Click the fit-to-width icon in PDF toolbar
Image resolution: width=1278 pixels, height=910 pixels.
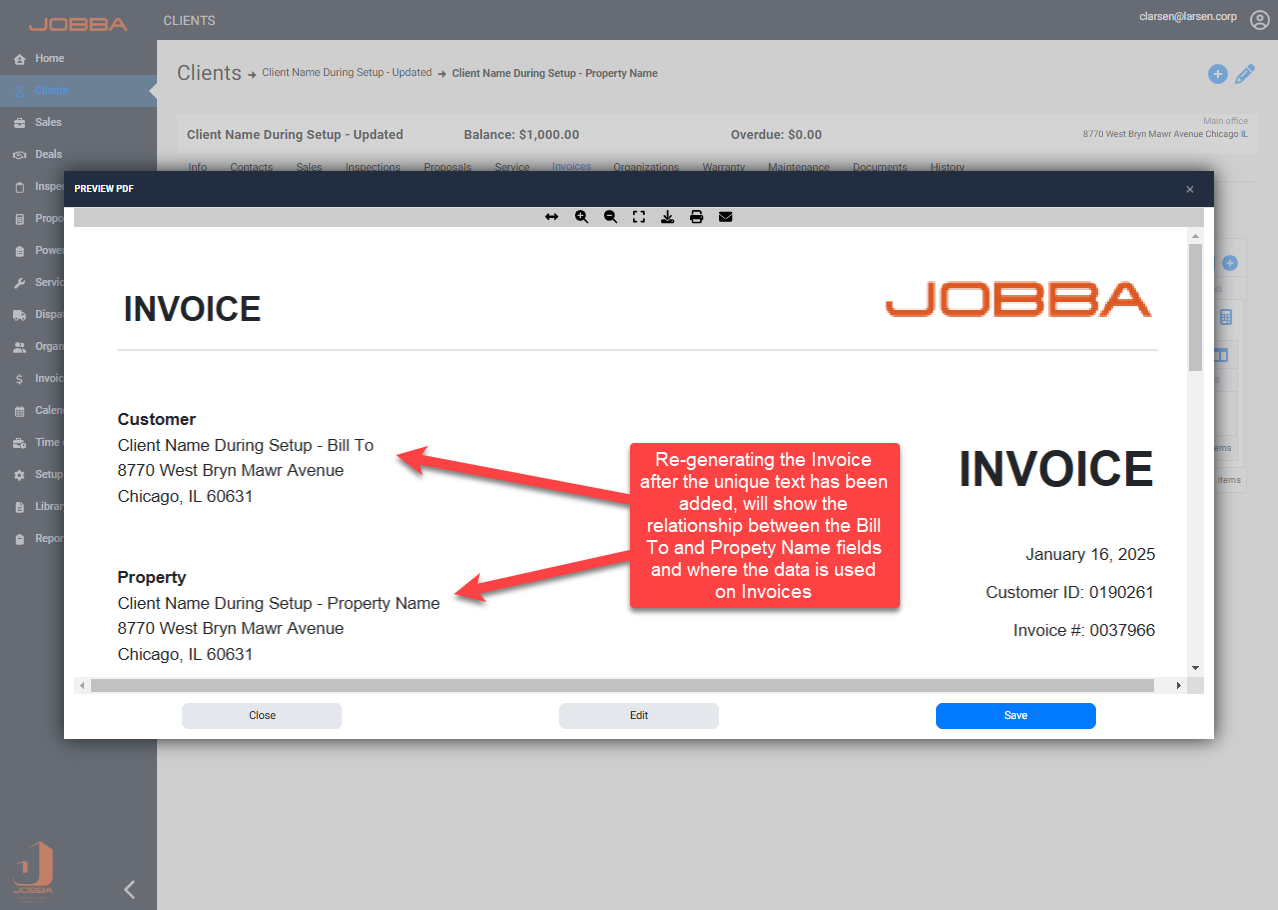point(551,217)
